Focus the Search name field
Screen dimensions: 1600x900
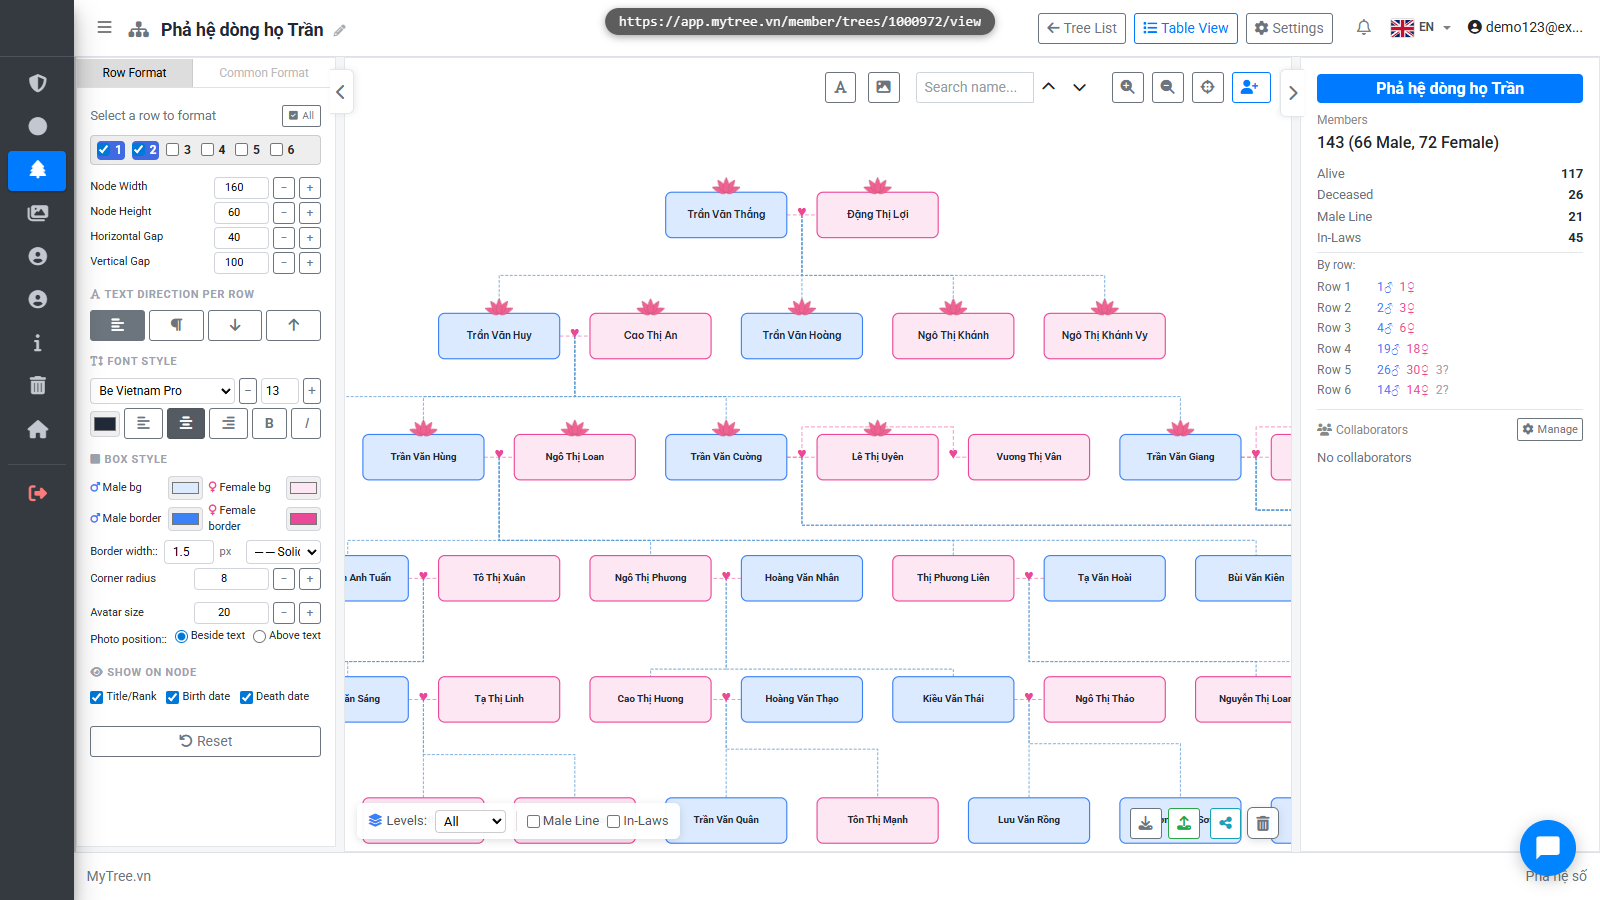pos(975,87)
